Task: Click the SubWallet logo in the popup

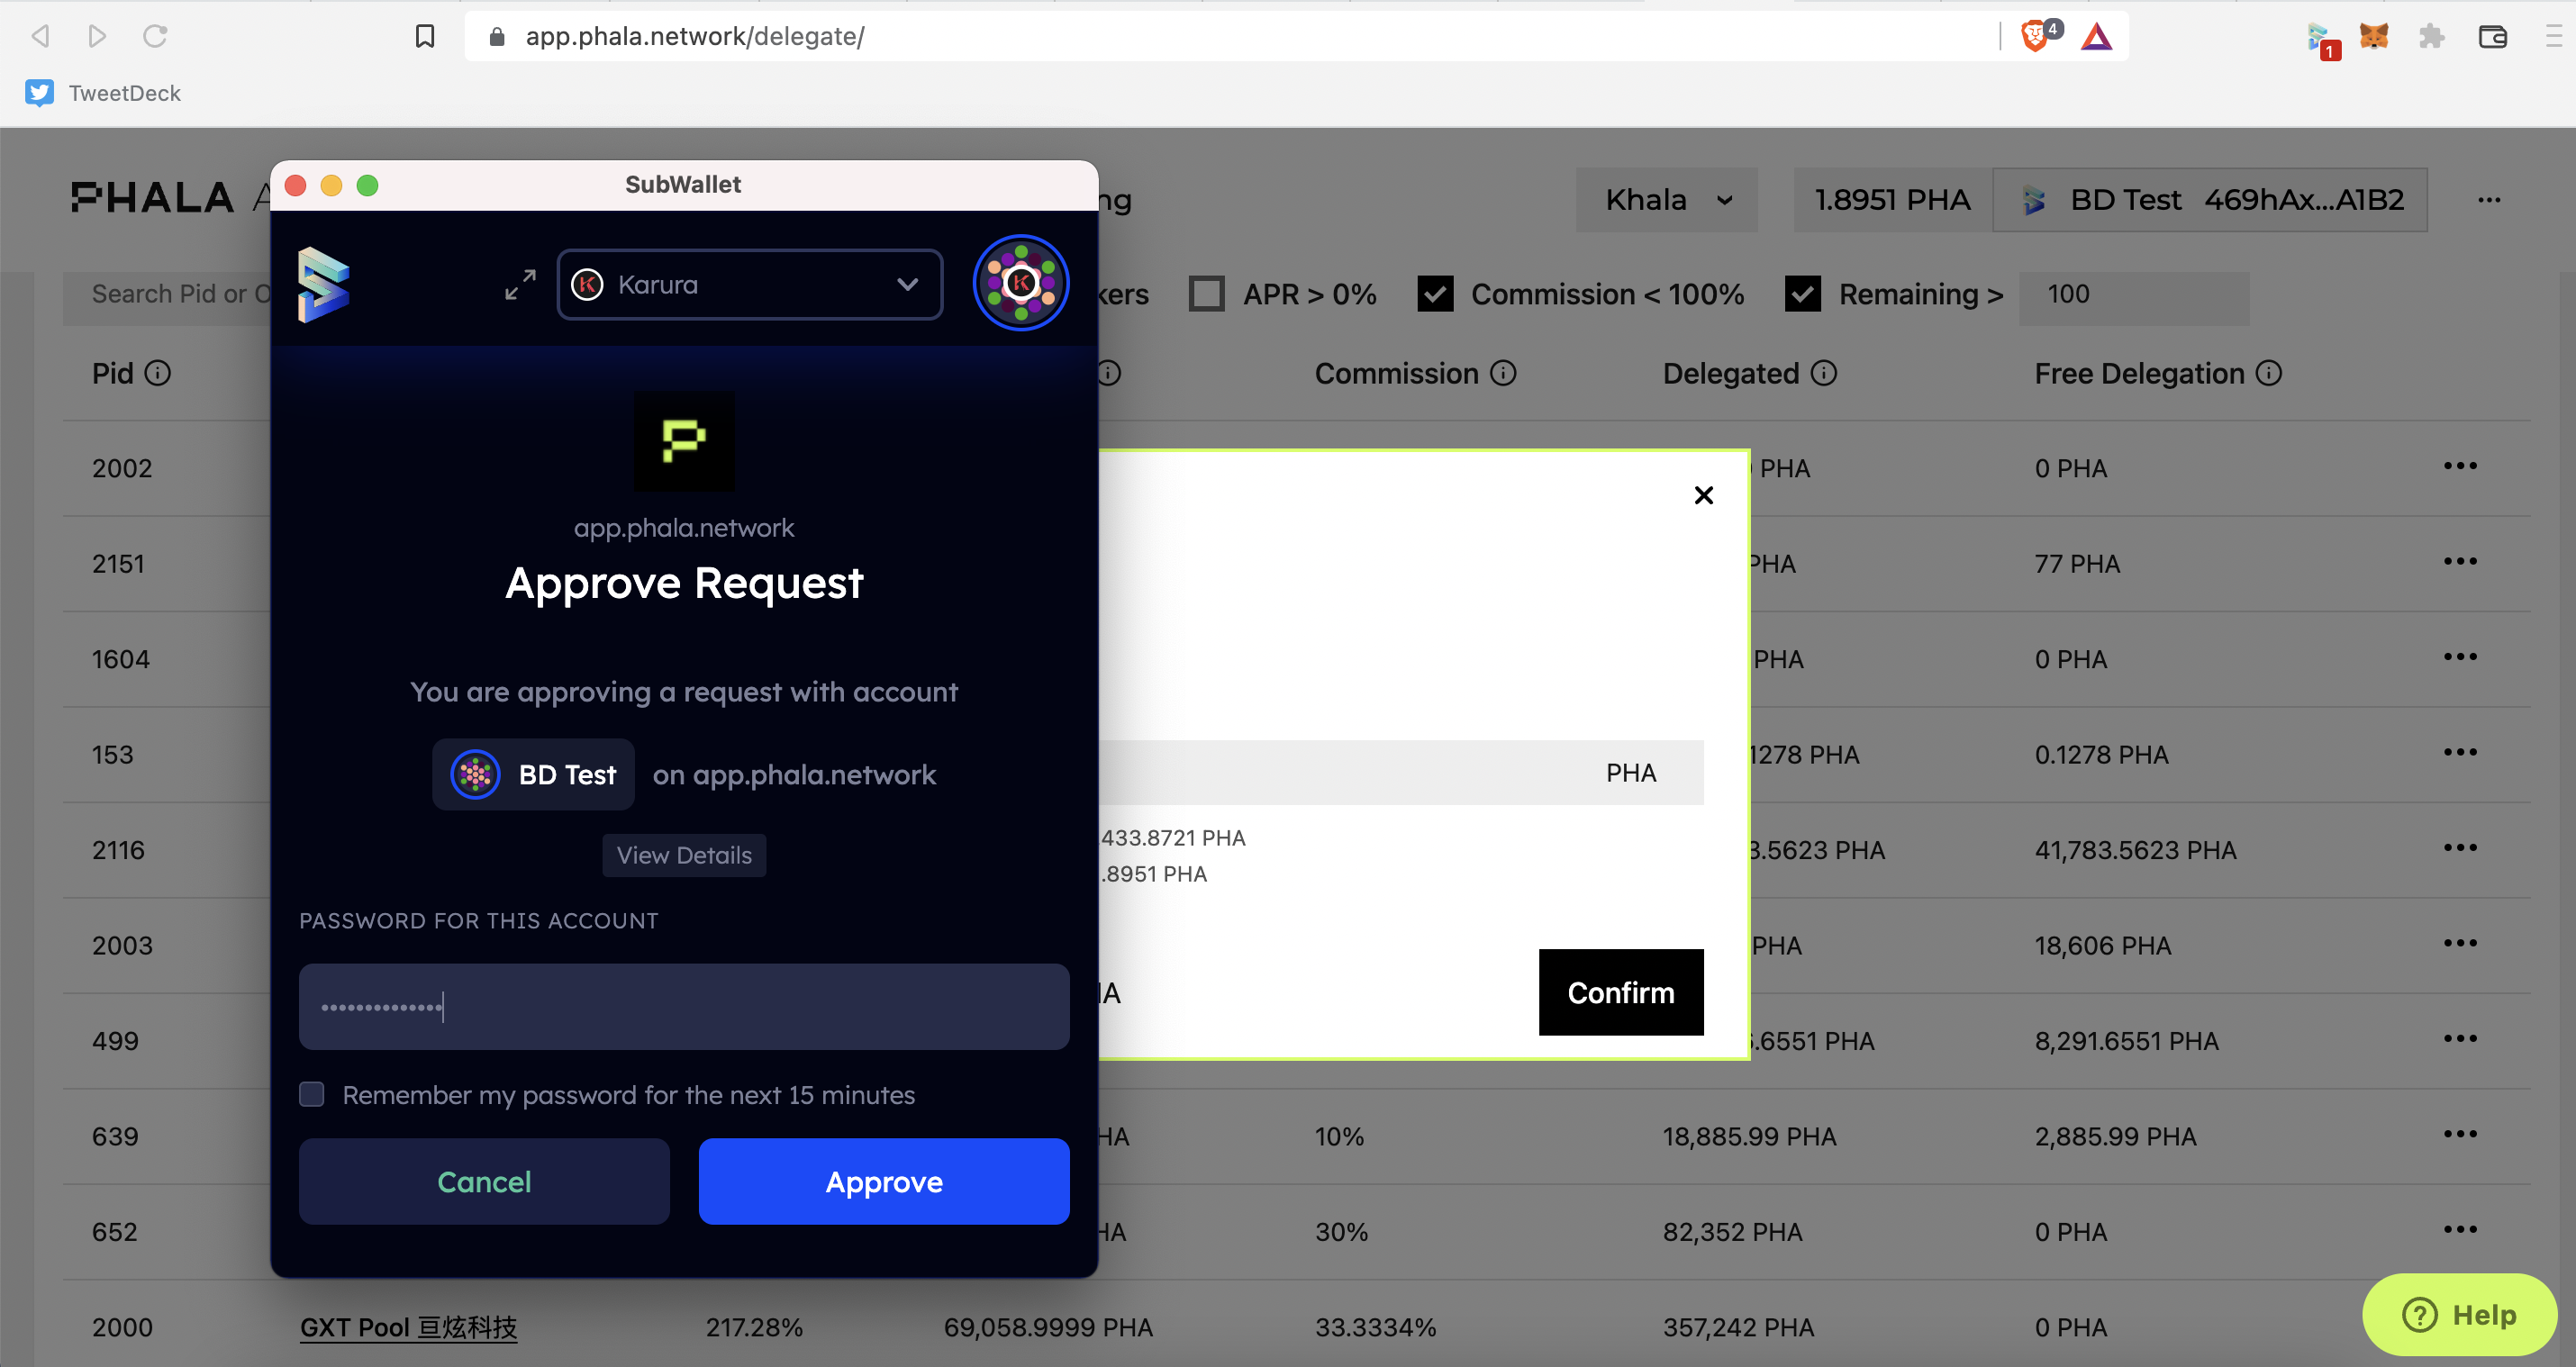Action: click(x=324, y=285)
